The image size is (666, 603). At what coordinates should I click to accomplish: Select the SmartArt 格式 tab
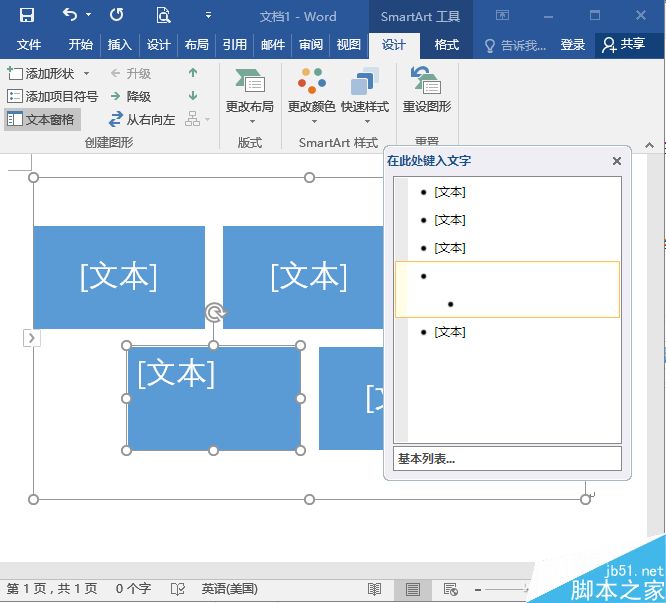point(446,44)
